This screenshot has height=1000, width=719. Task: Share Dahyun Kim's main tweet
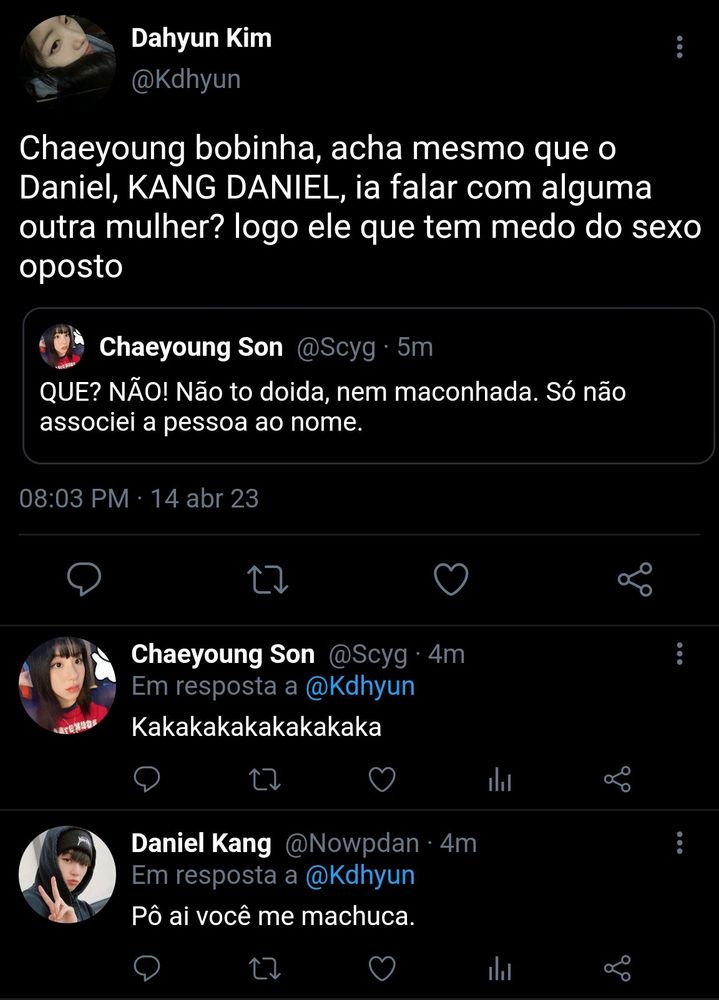click(635, 579)
